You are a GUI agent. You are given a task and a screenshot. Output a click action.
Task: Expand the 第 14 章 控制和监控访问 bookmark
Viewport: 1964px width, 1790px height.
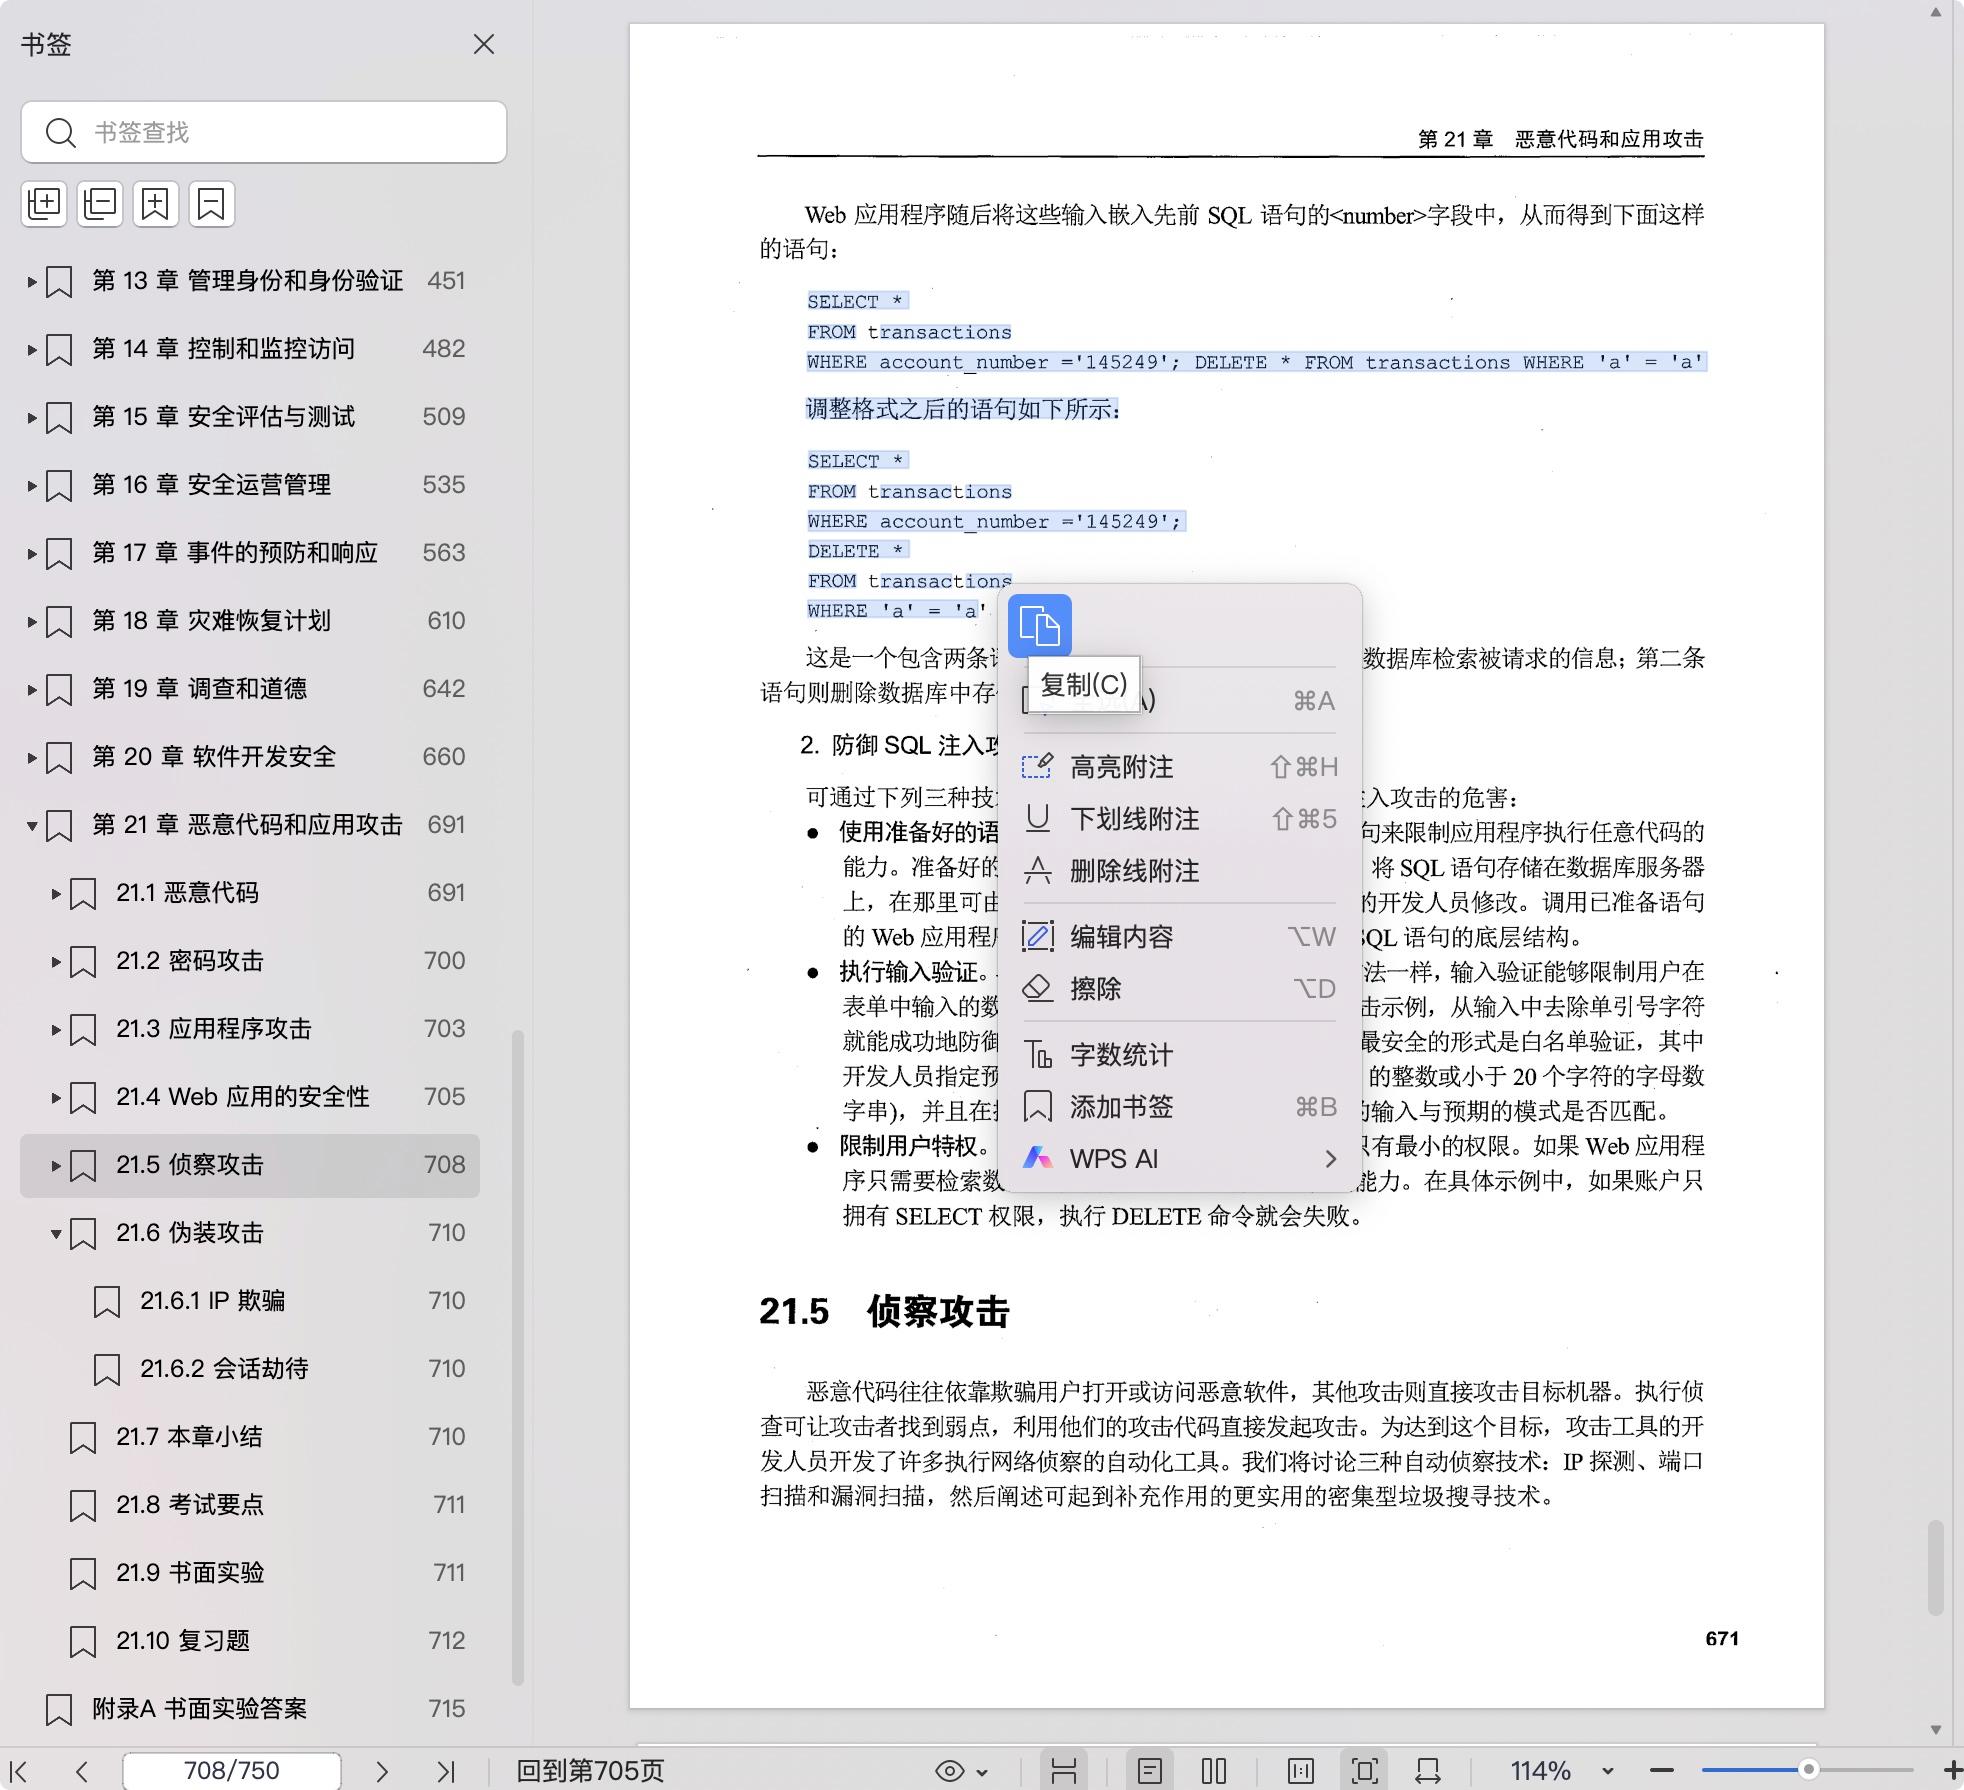(32, 350)
